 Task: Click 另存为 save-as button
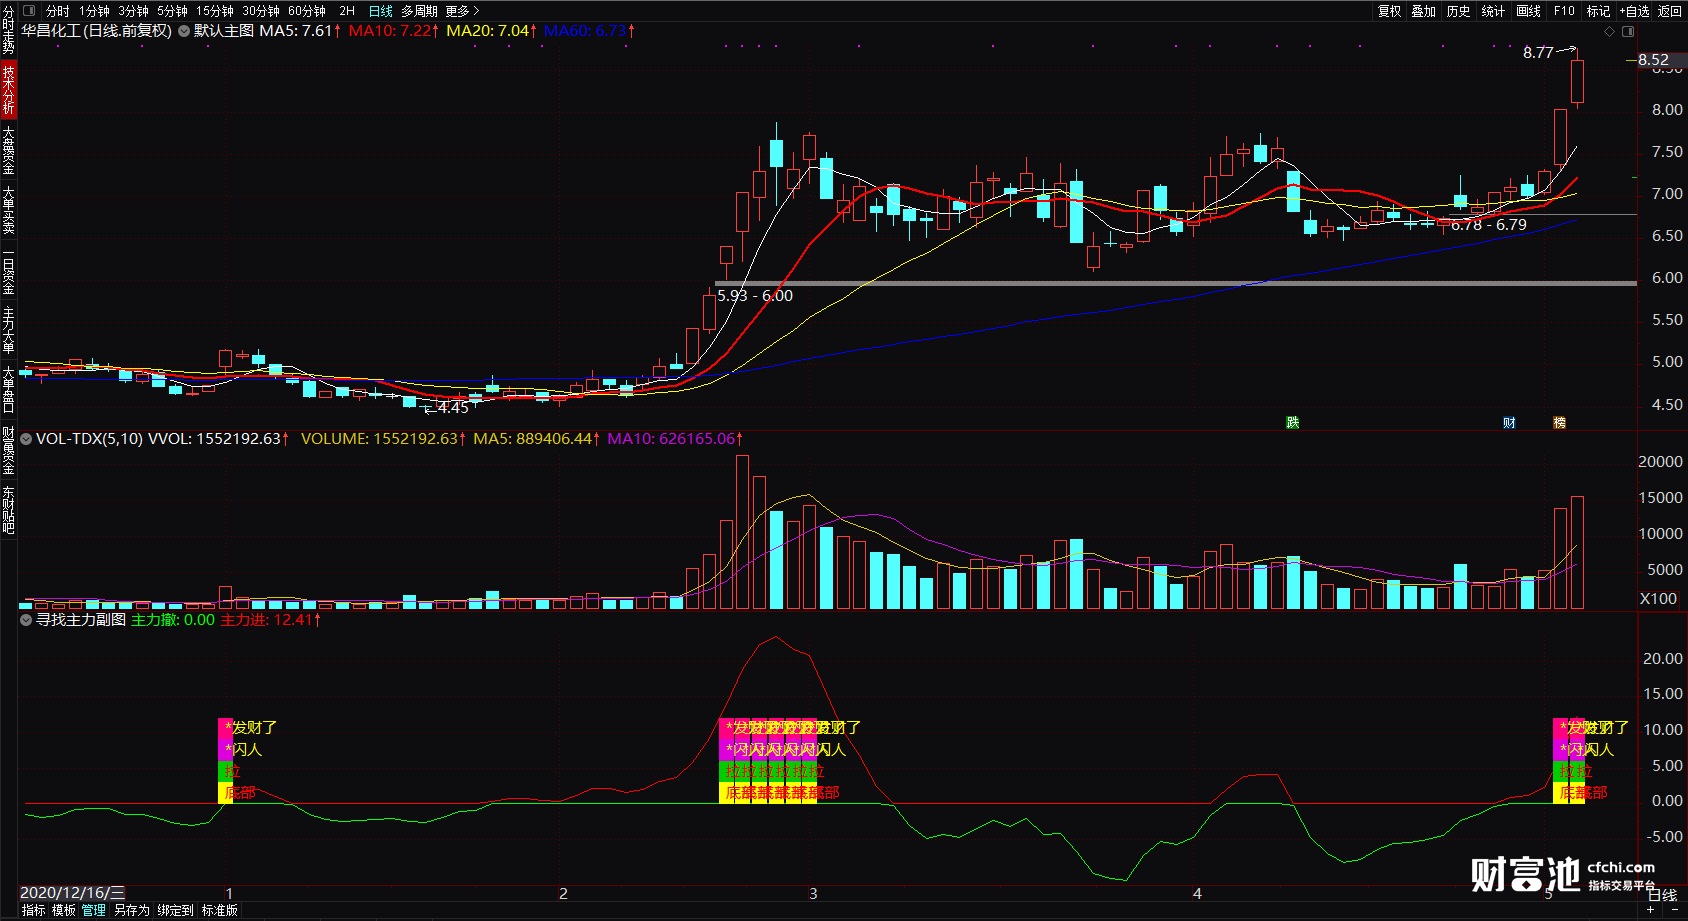click(x=131, y=910)
